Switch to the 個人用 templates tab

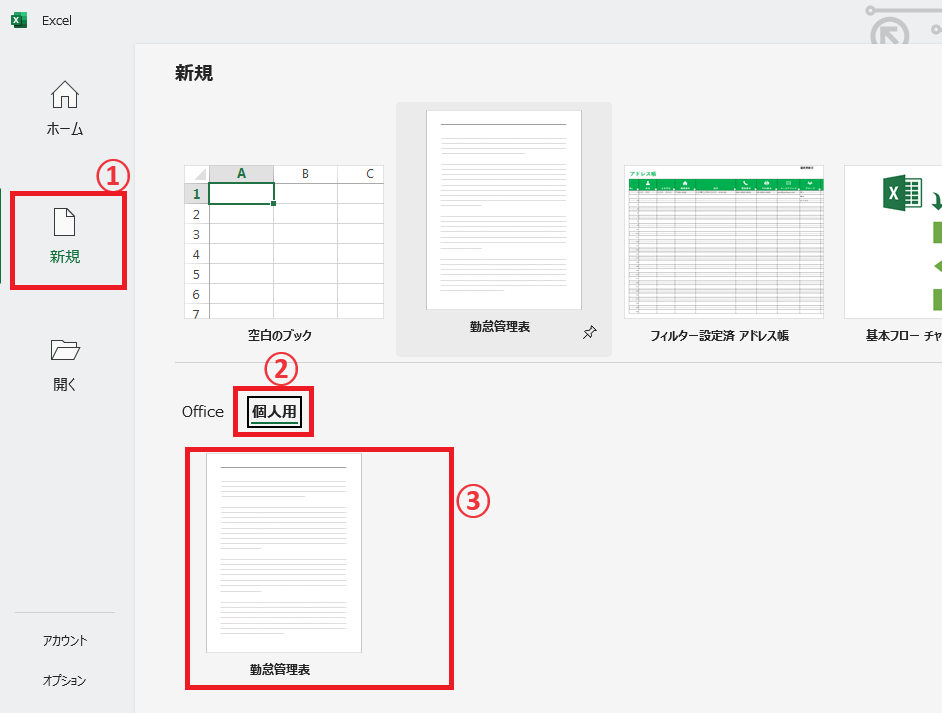pos(274,411)
